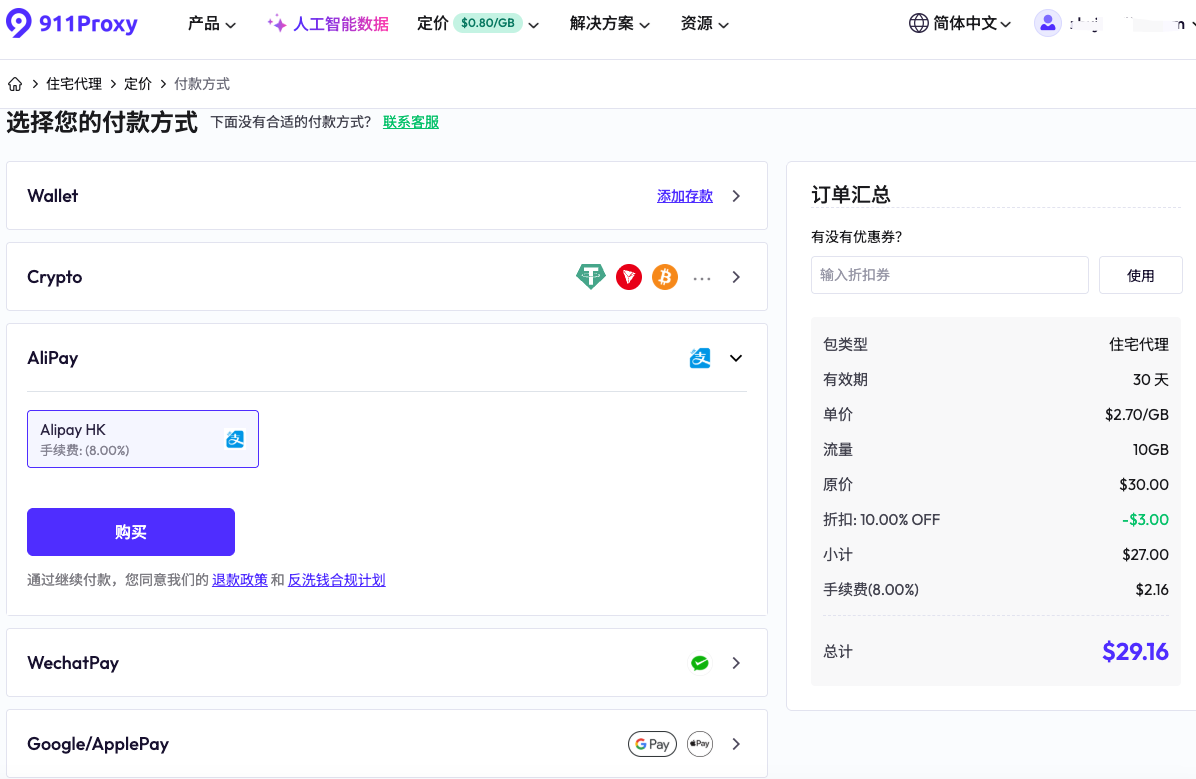
Task: Click the Google Pay badge
Action: (652, 744)
